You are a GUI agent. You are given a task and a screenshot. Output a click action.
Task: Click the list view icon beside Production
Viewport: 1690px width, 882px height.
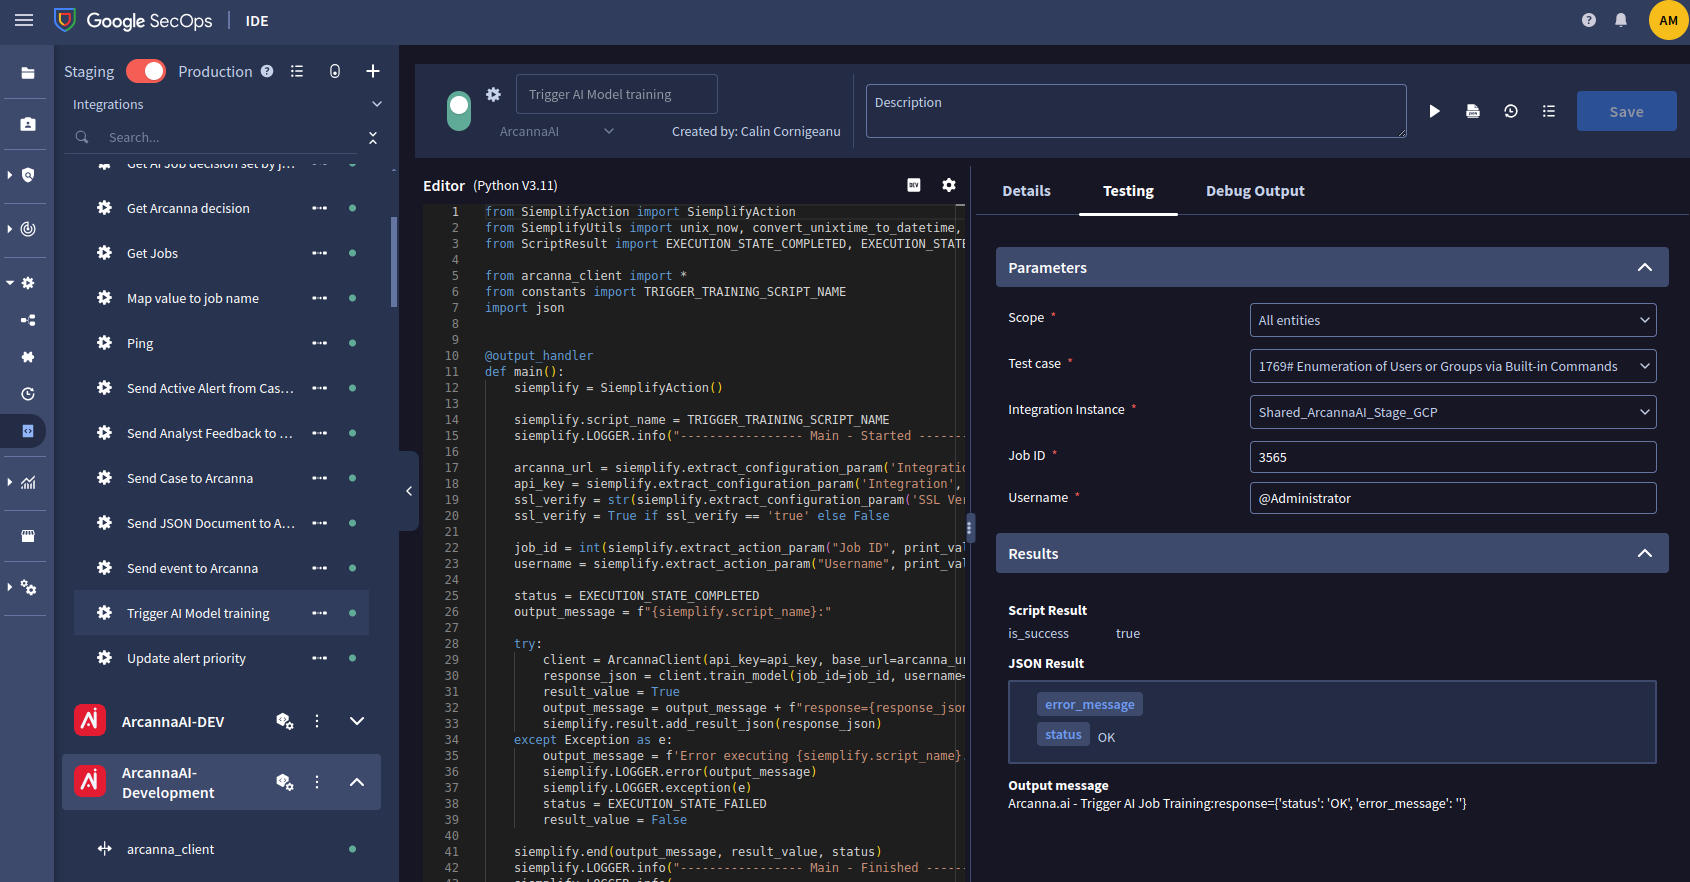(x=297, y=71)
